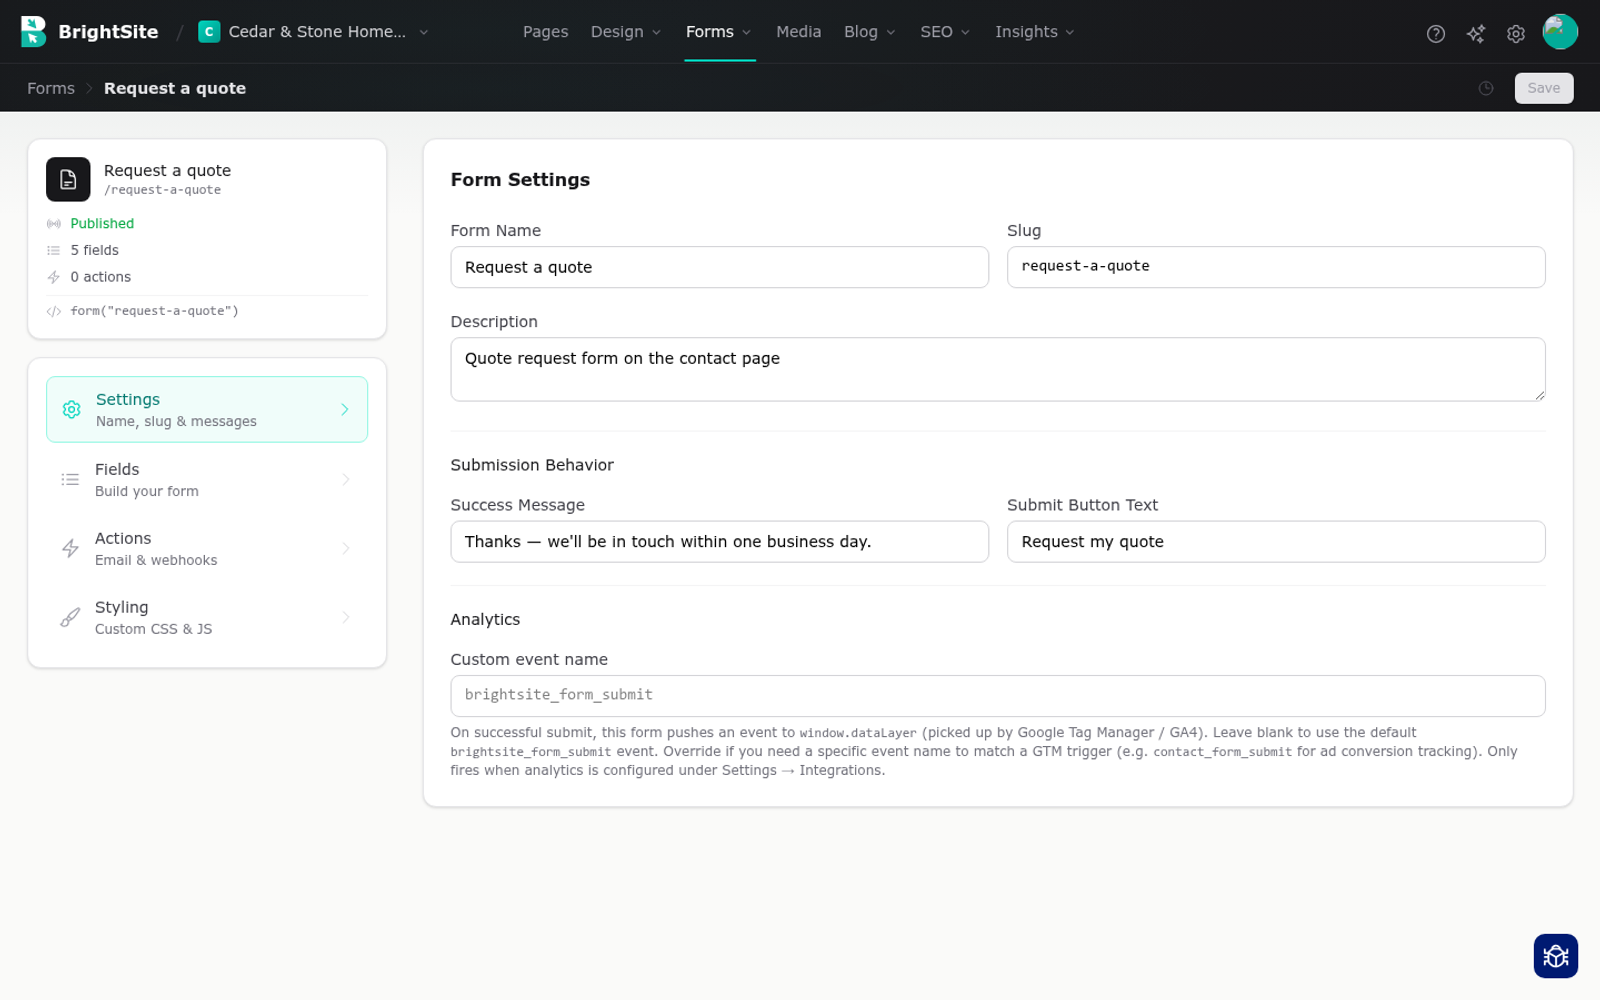Select the Styling Custom CSS & JS section

coord(207,617)
